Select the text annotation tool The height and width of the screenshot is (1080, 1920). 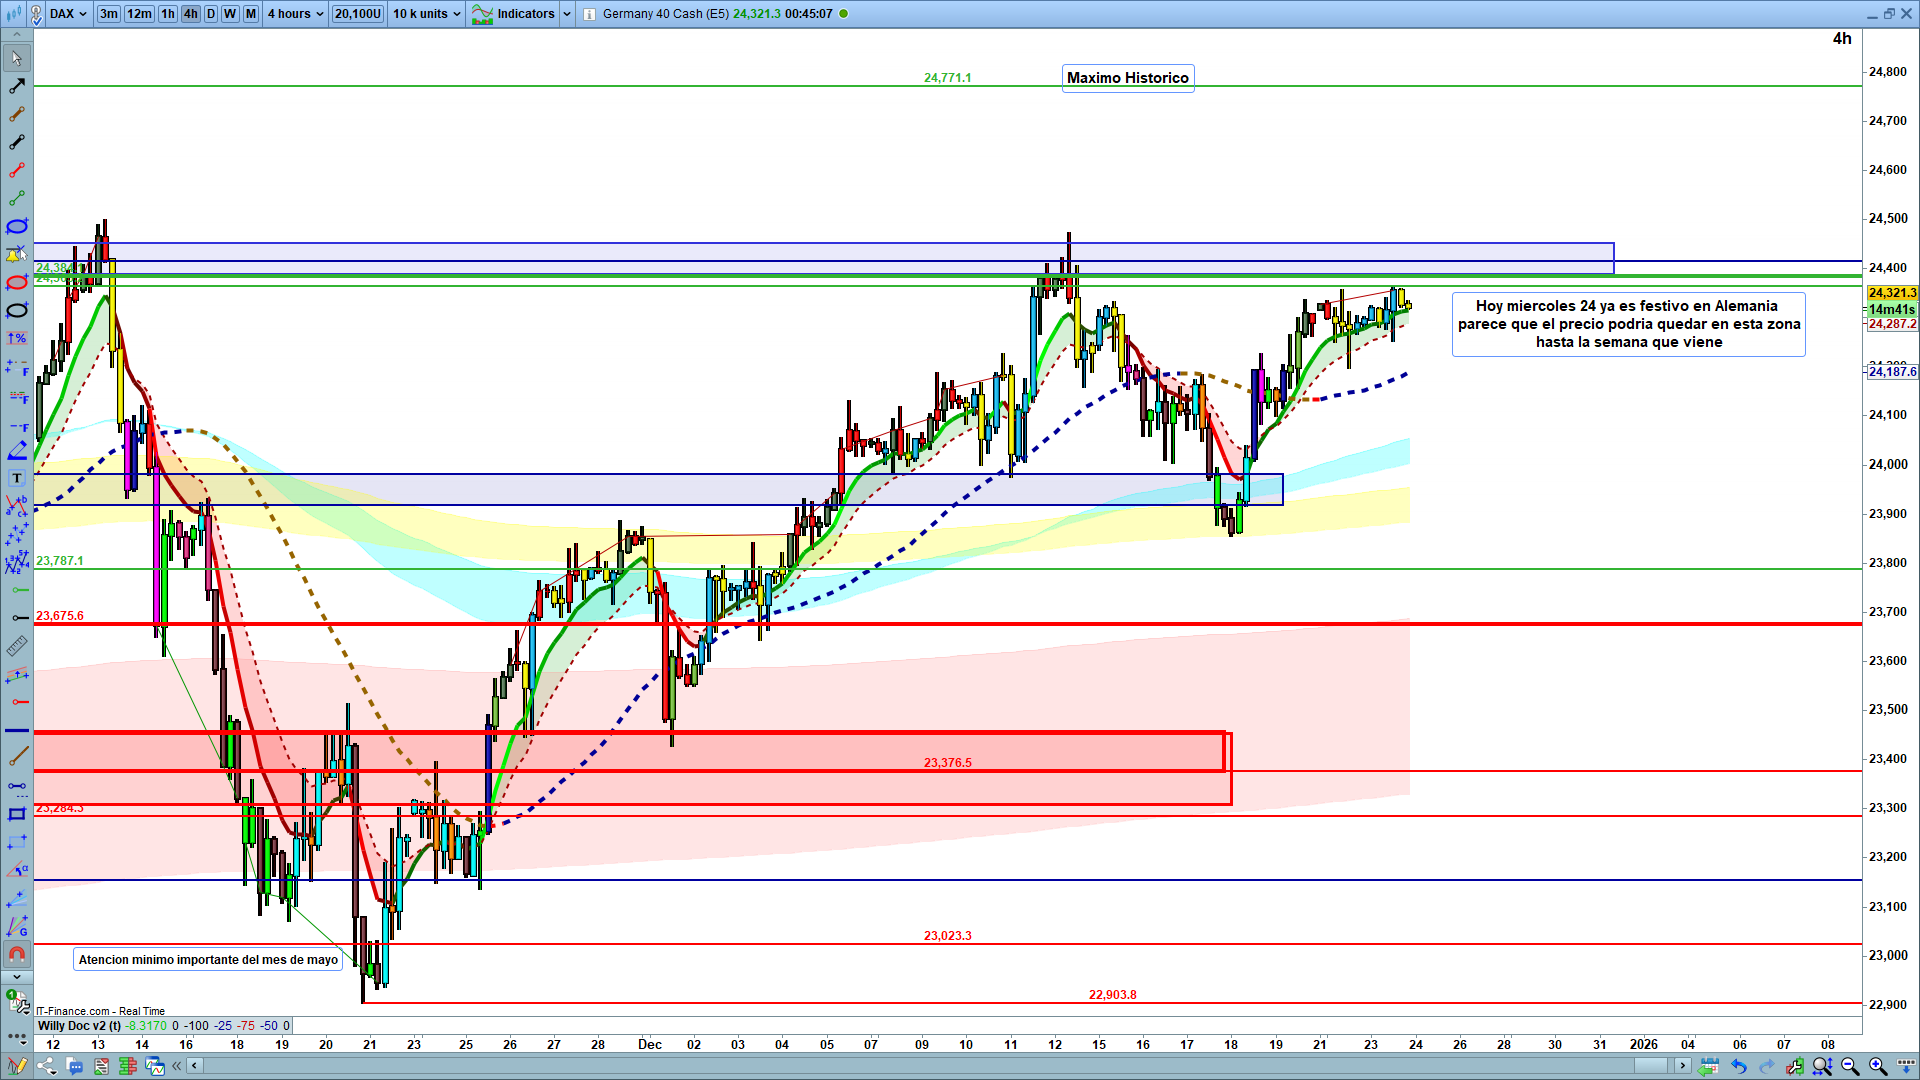(x=17, y=478)
